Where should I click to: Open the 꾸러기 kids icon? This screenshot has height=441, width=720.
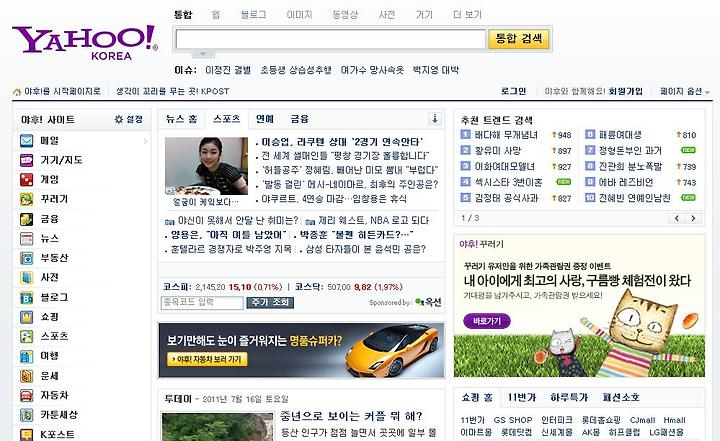pyautogui.click(x=27, y=199)
